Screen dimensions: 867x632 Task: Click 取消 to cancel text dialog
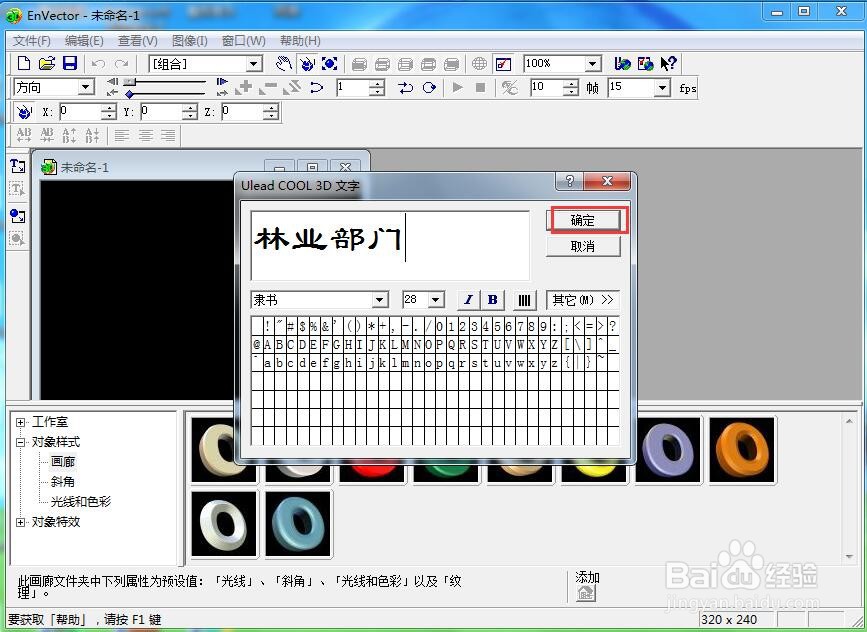583,246
